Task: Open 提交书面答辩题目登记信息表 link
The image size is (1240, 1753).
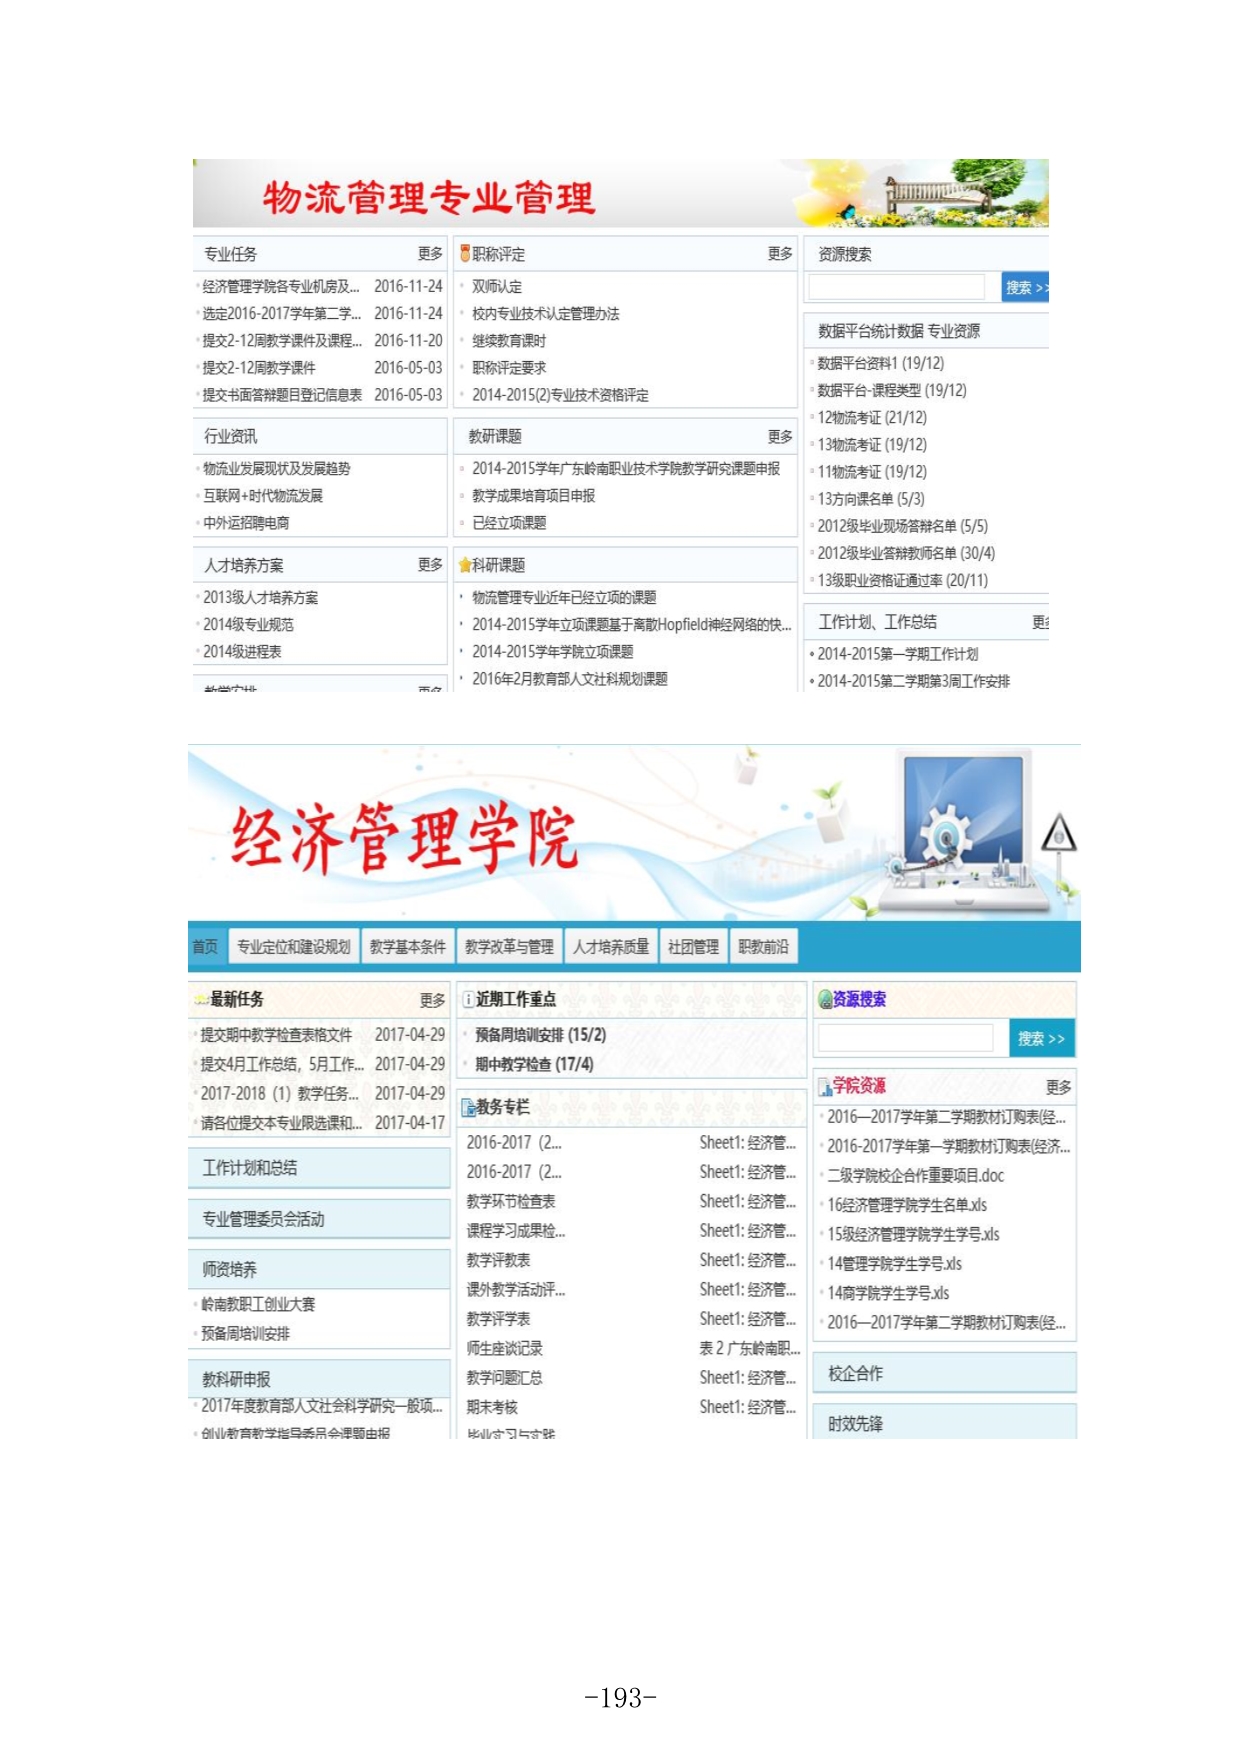Action: coord(282,395)
